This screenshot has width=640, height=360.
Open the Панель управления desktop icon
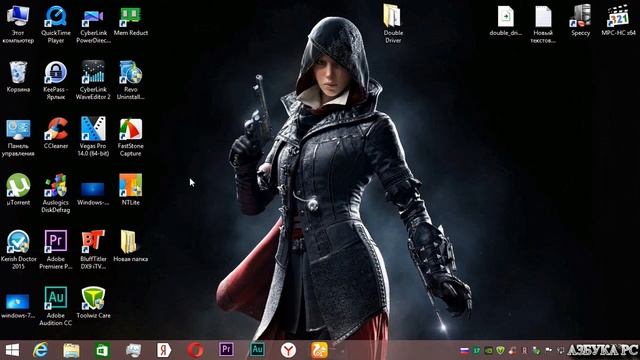pyautogui.click(x=18, y=137)
